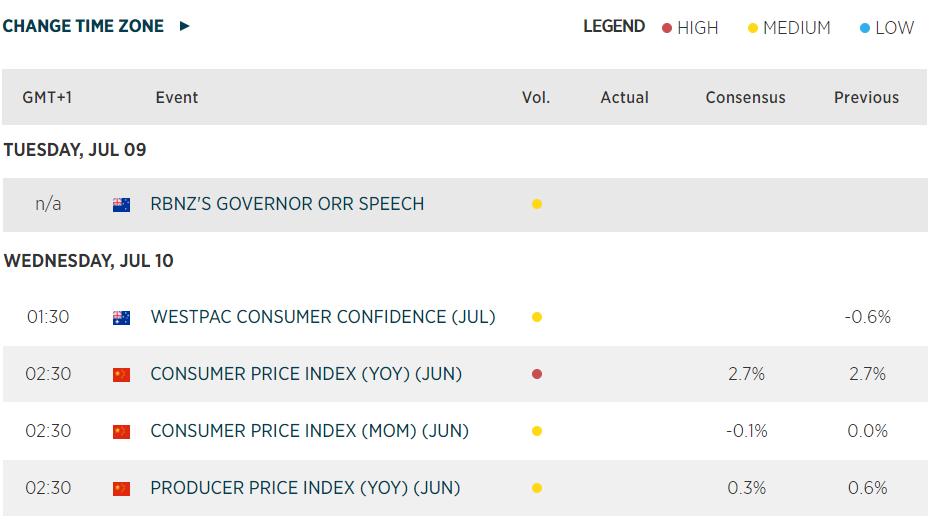Screen dimensions: 941x521
Task: Open Producer Price Index (YoY) (Jun) event
Action: click(305, 488)
